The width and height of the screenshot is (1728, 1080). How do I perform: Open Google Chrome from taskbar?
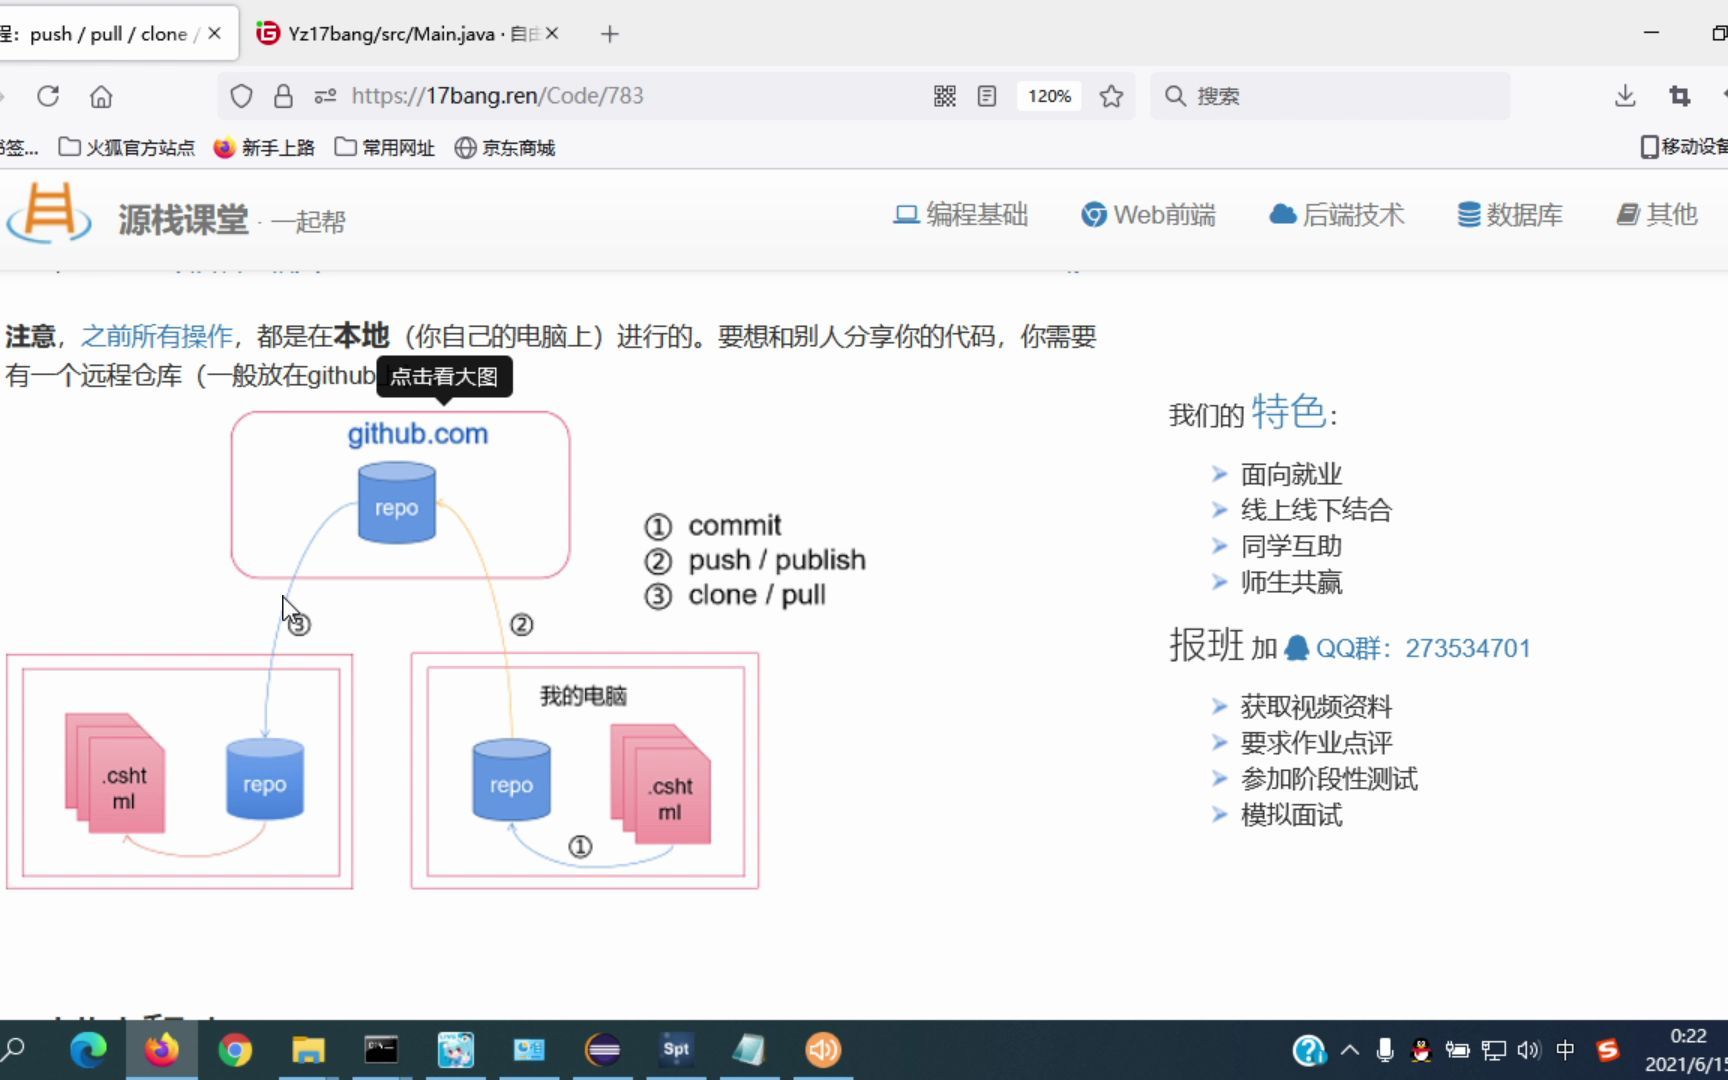click(x=235, y=1050)
